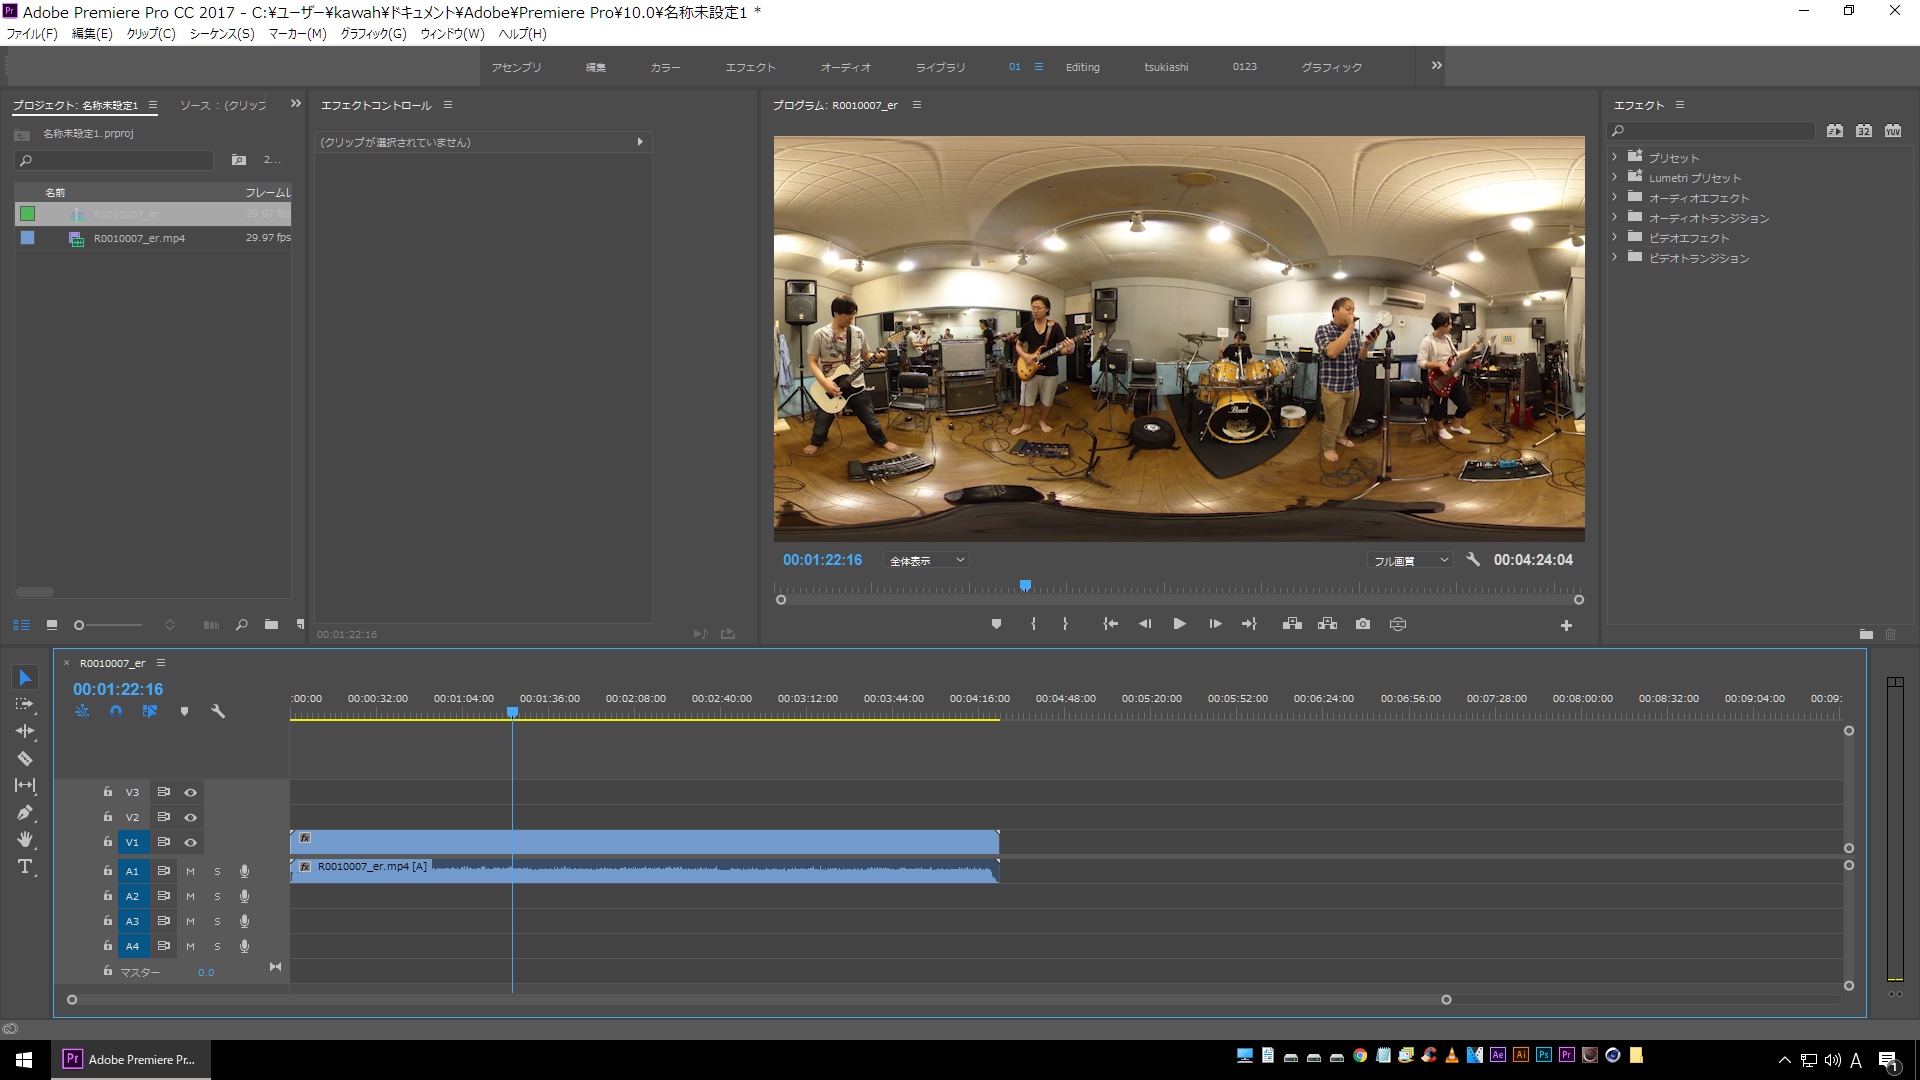This screenshot has width=1920, height=1080.
Task: Select the Slip tool
Action: (x=25, y=786)
